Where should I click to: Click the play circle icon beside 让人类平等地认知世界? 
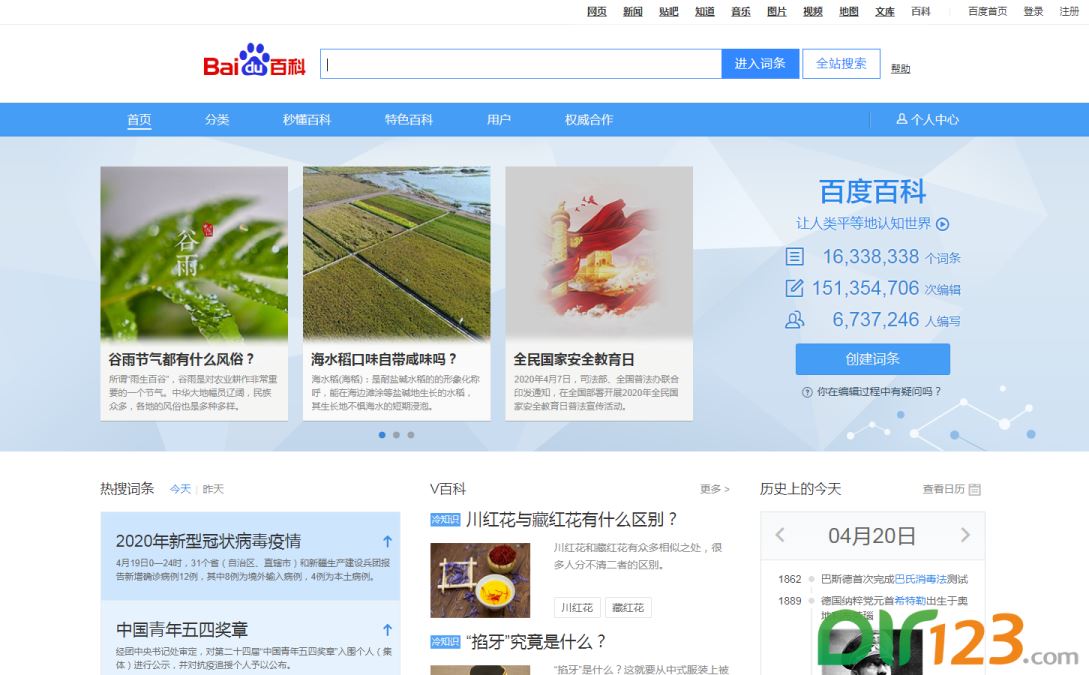pos(942,224)
